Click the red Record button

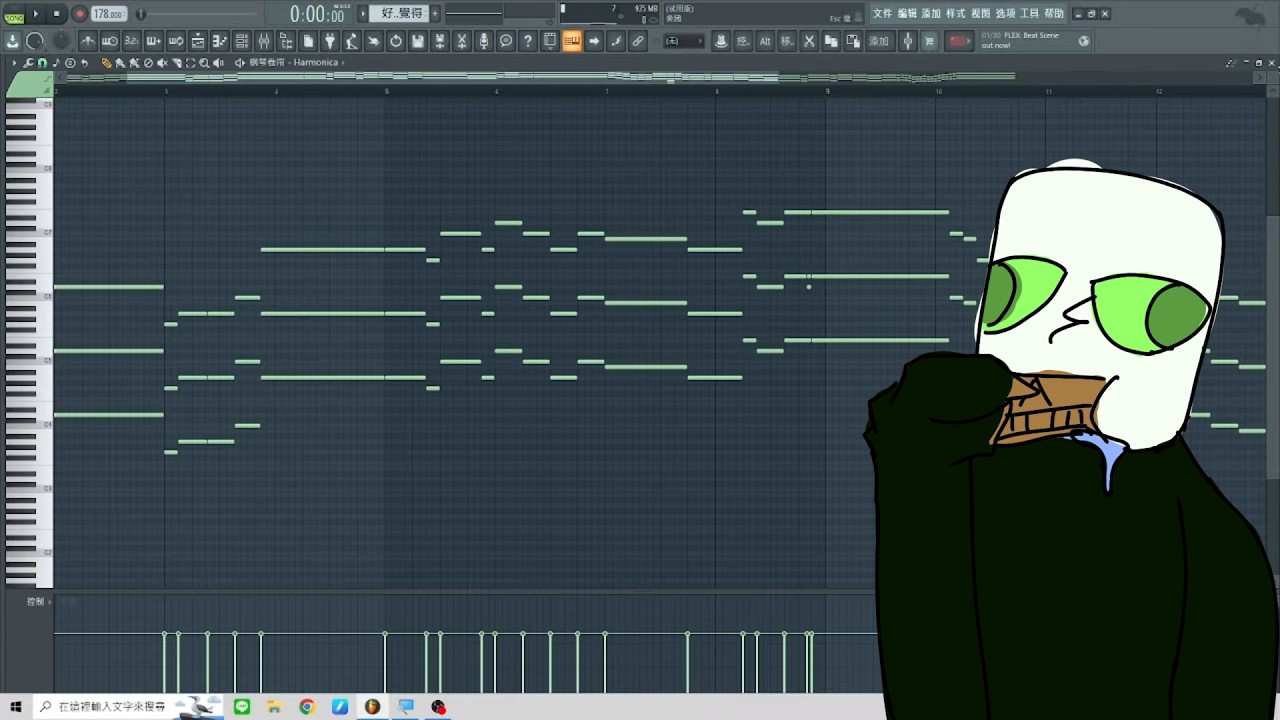click(x=79, y=14)
